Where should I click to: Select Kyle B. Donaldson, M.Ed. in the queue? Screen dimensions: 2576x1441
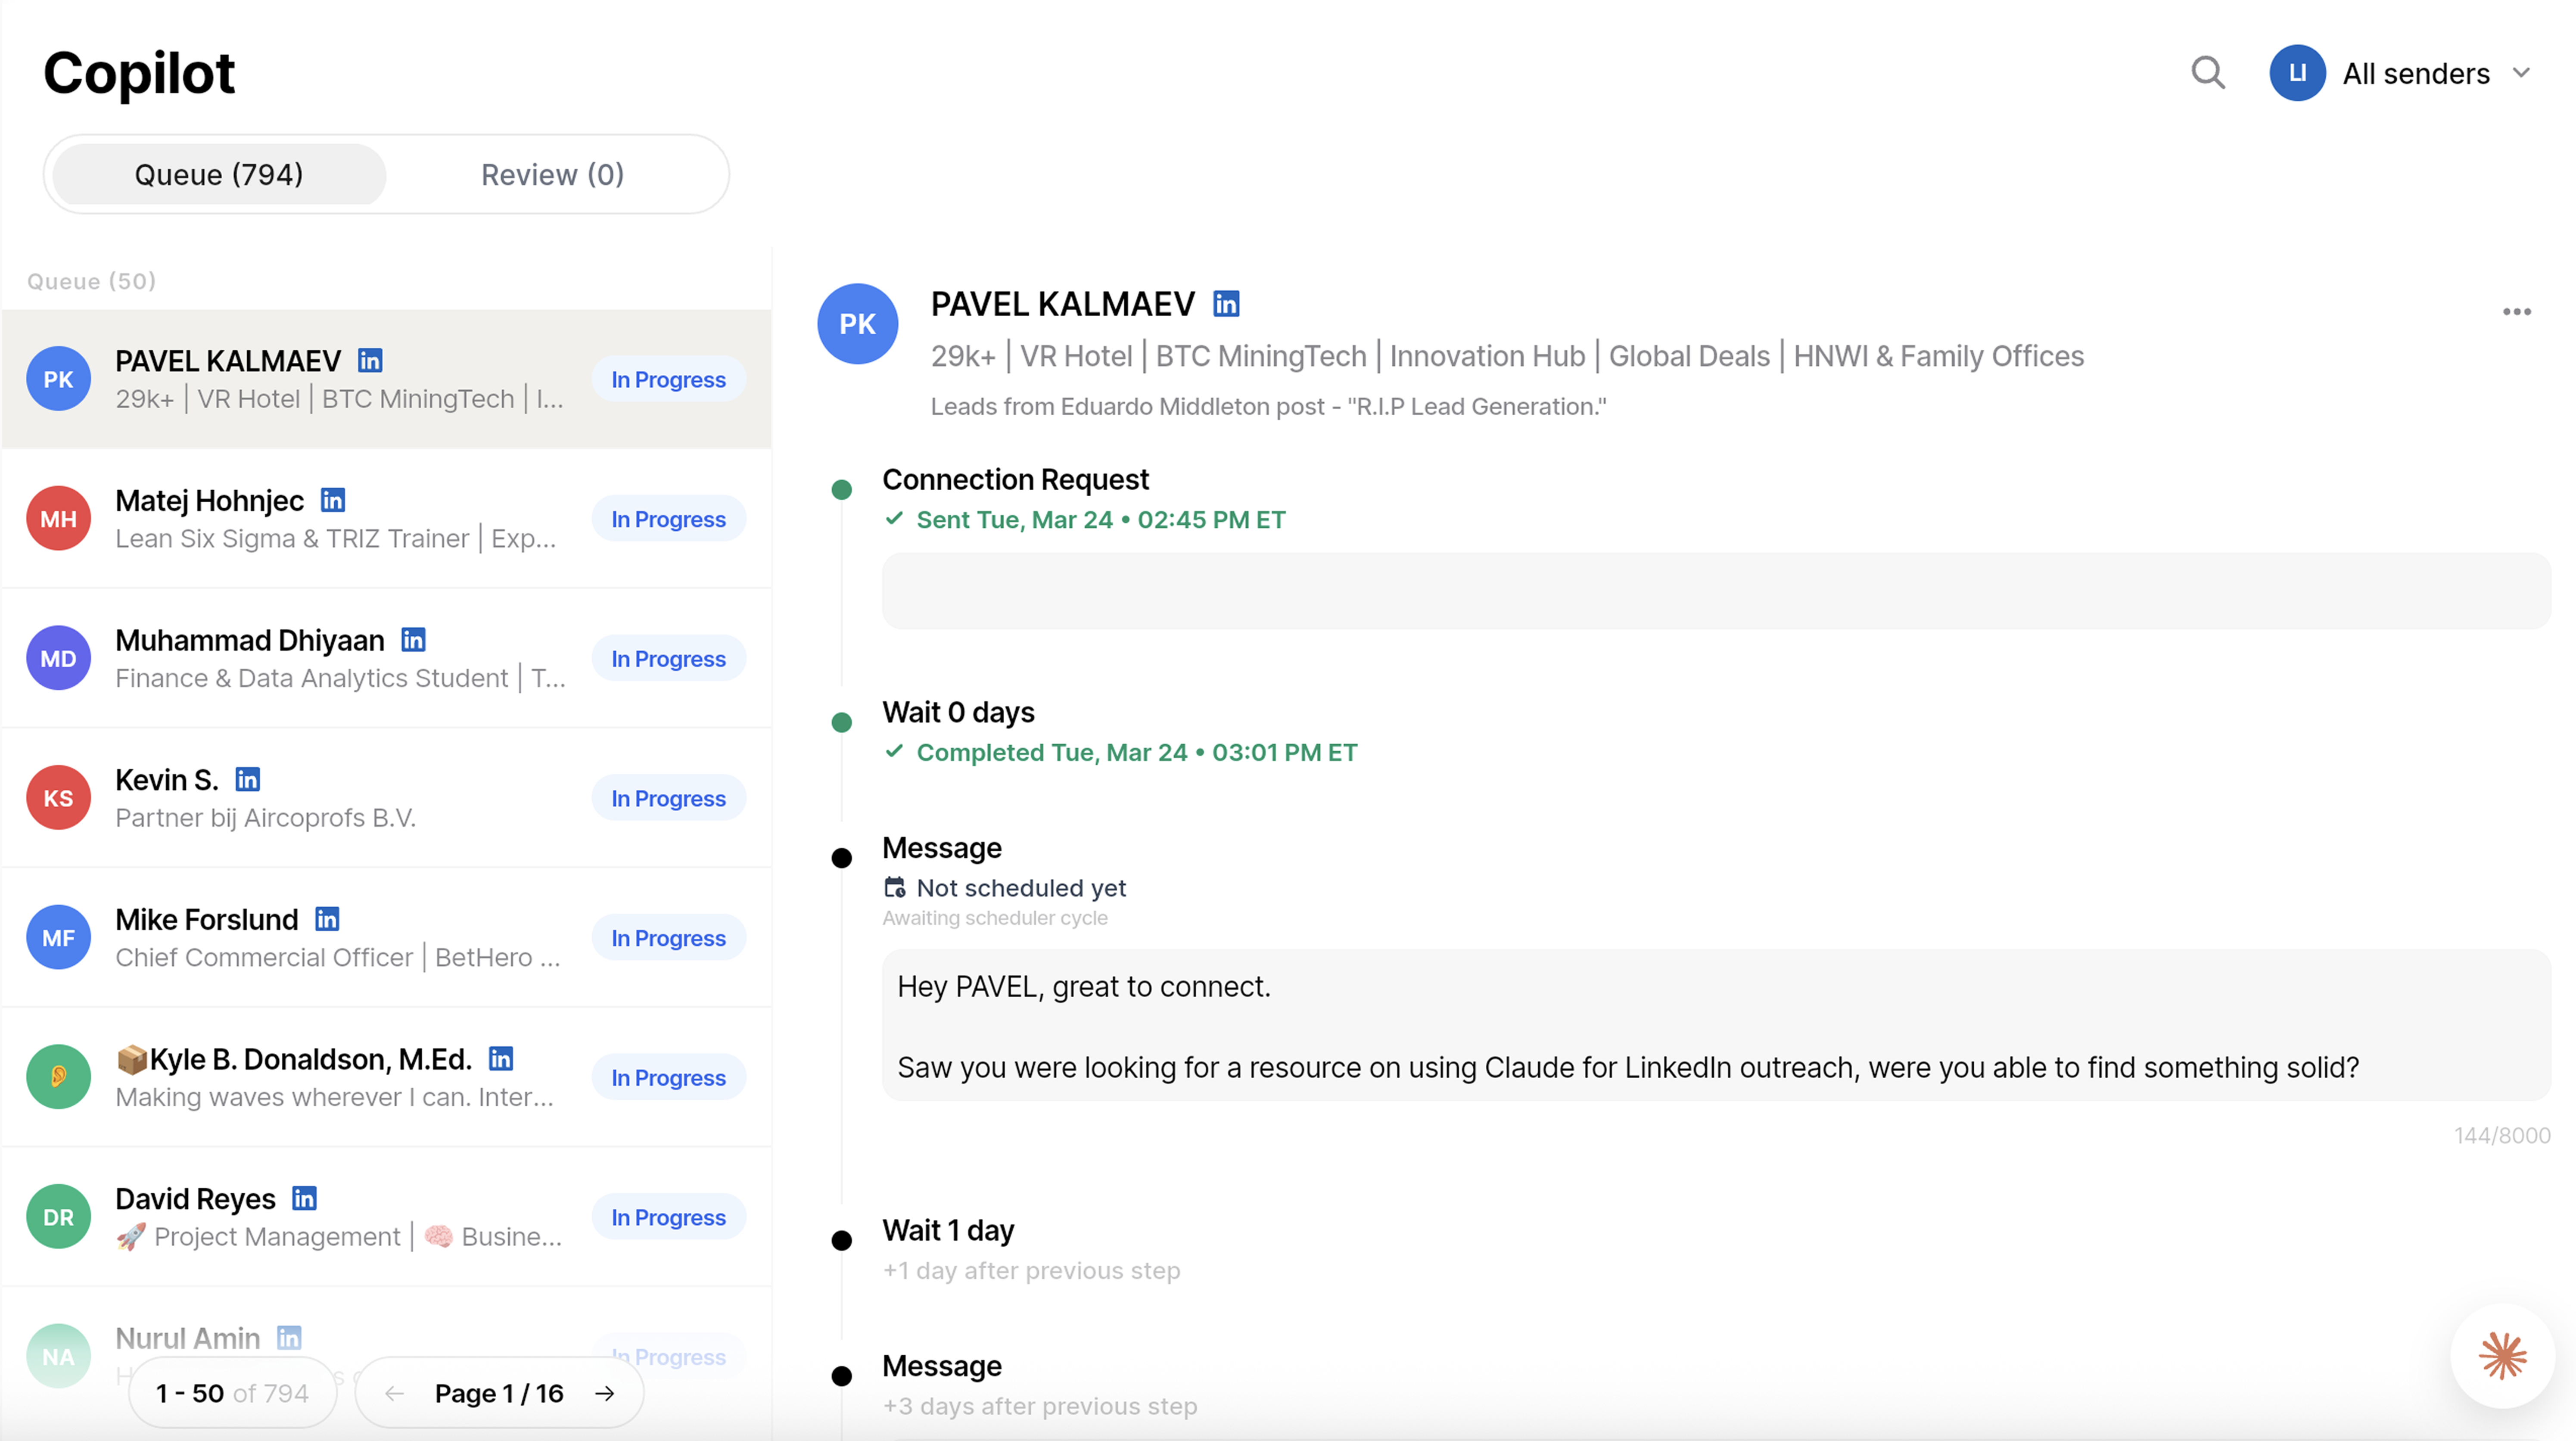[x=386, y=1077]
